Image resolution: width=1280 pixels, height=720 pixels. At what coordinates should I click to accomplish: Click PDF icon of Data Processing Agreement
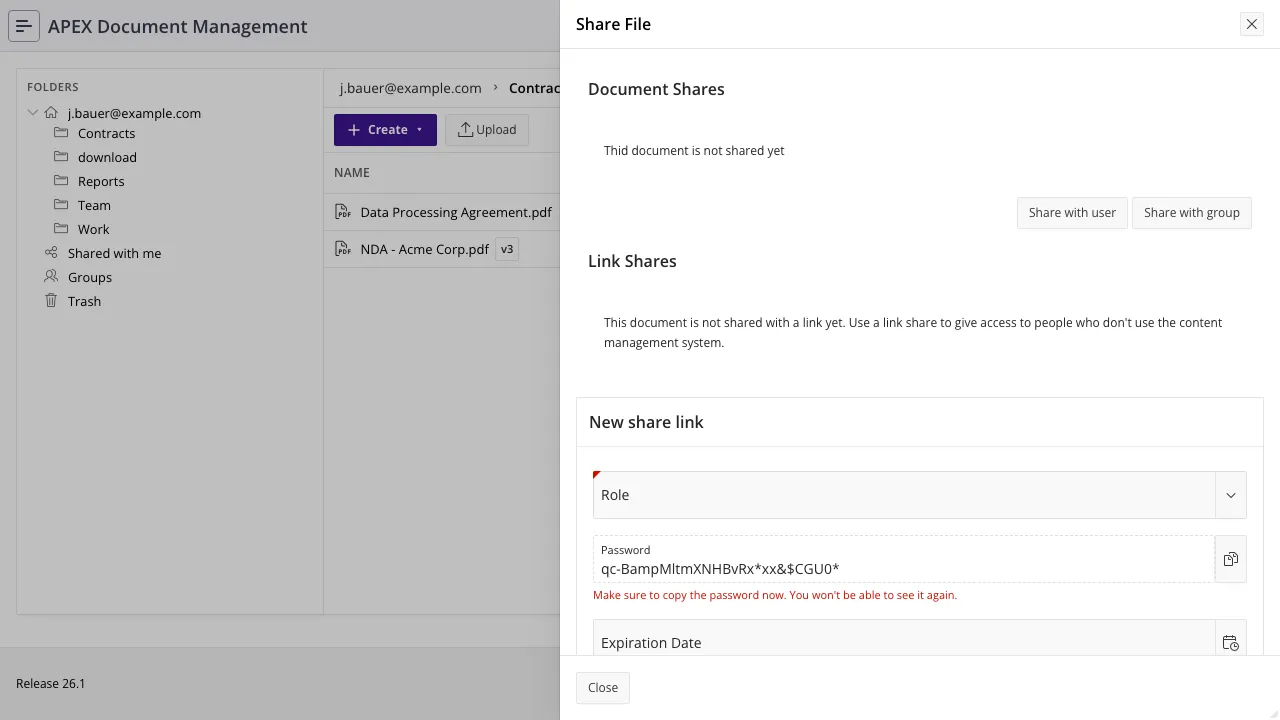click(x=343, y=212)
